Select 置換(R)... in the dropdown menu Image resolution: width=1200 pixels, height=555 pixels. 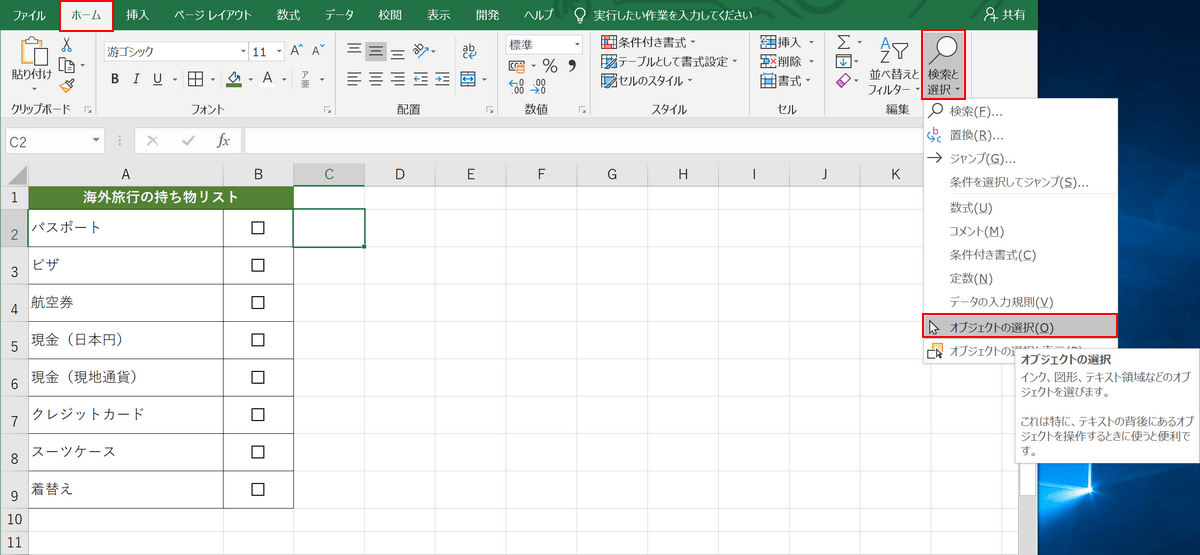[976, 135]
